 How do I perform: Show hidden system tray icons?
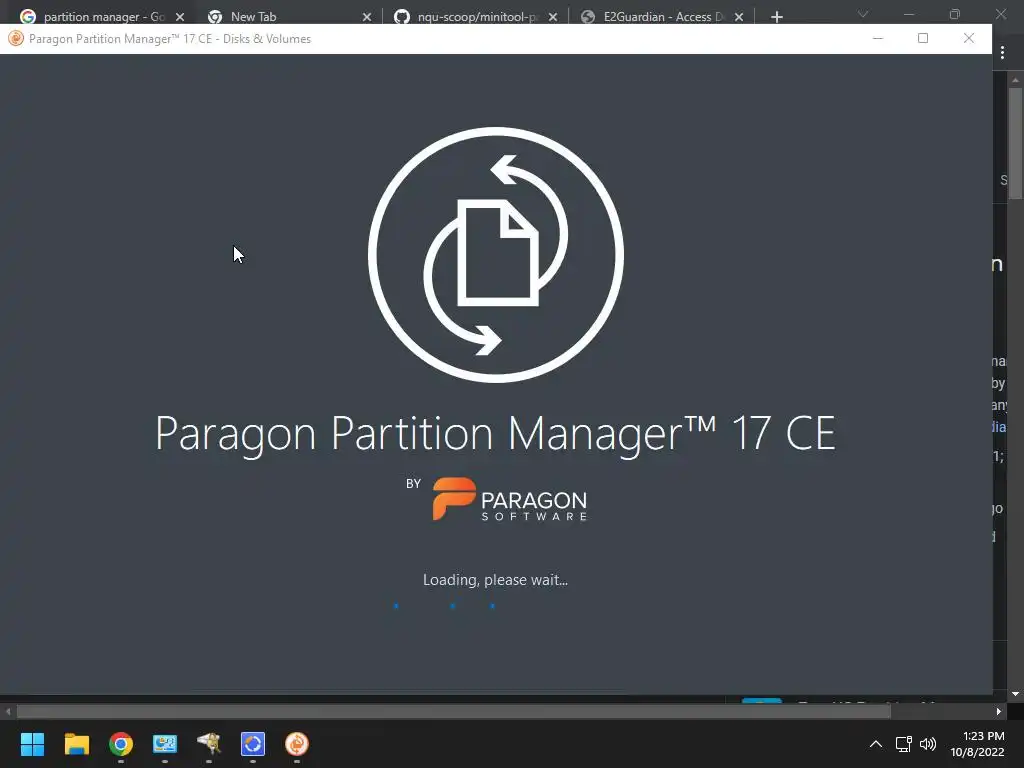pyautogui.click(x=876, y=744)
